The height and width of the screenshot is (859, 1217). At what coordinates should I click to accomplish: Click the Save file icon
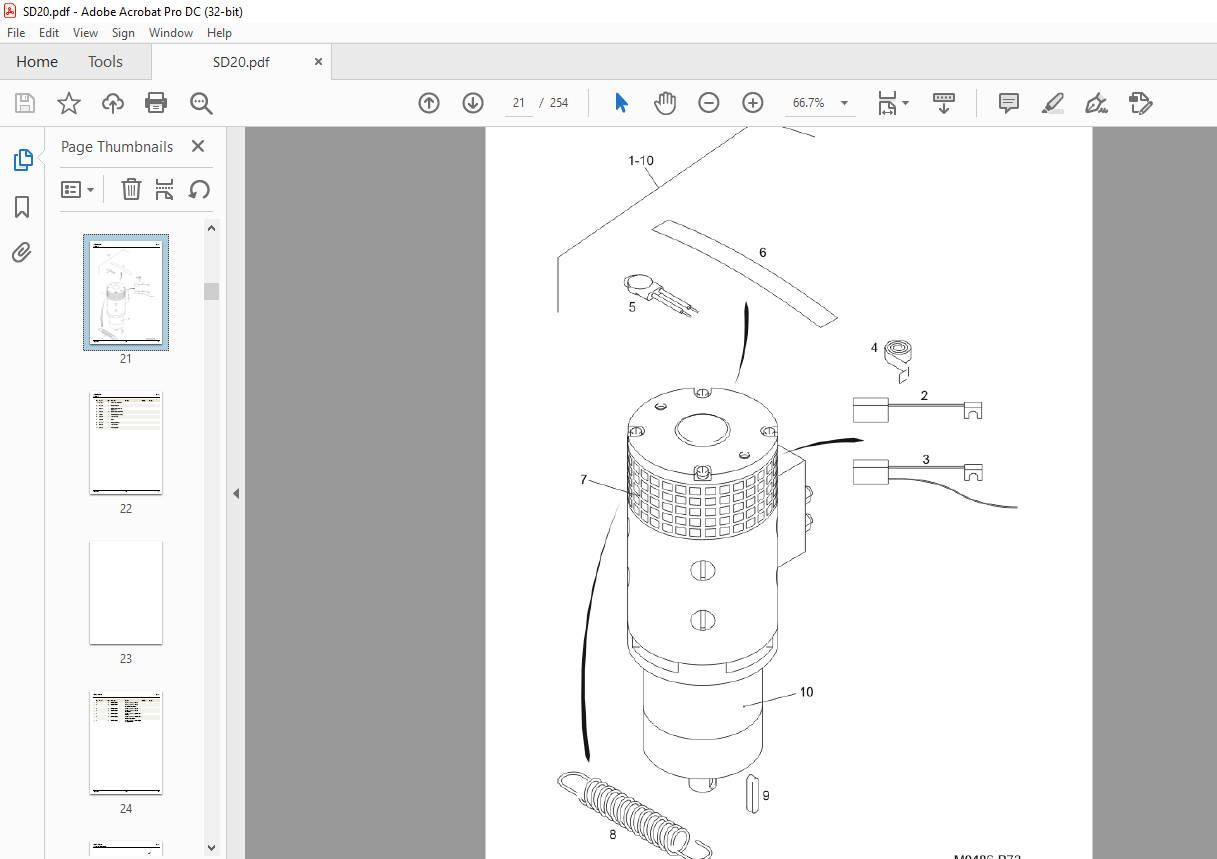coord(25,103)
